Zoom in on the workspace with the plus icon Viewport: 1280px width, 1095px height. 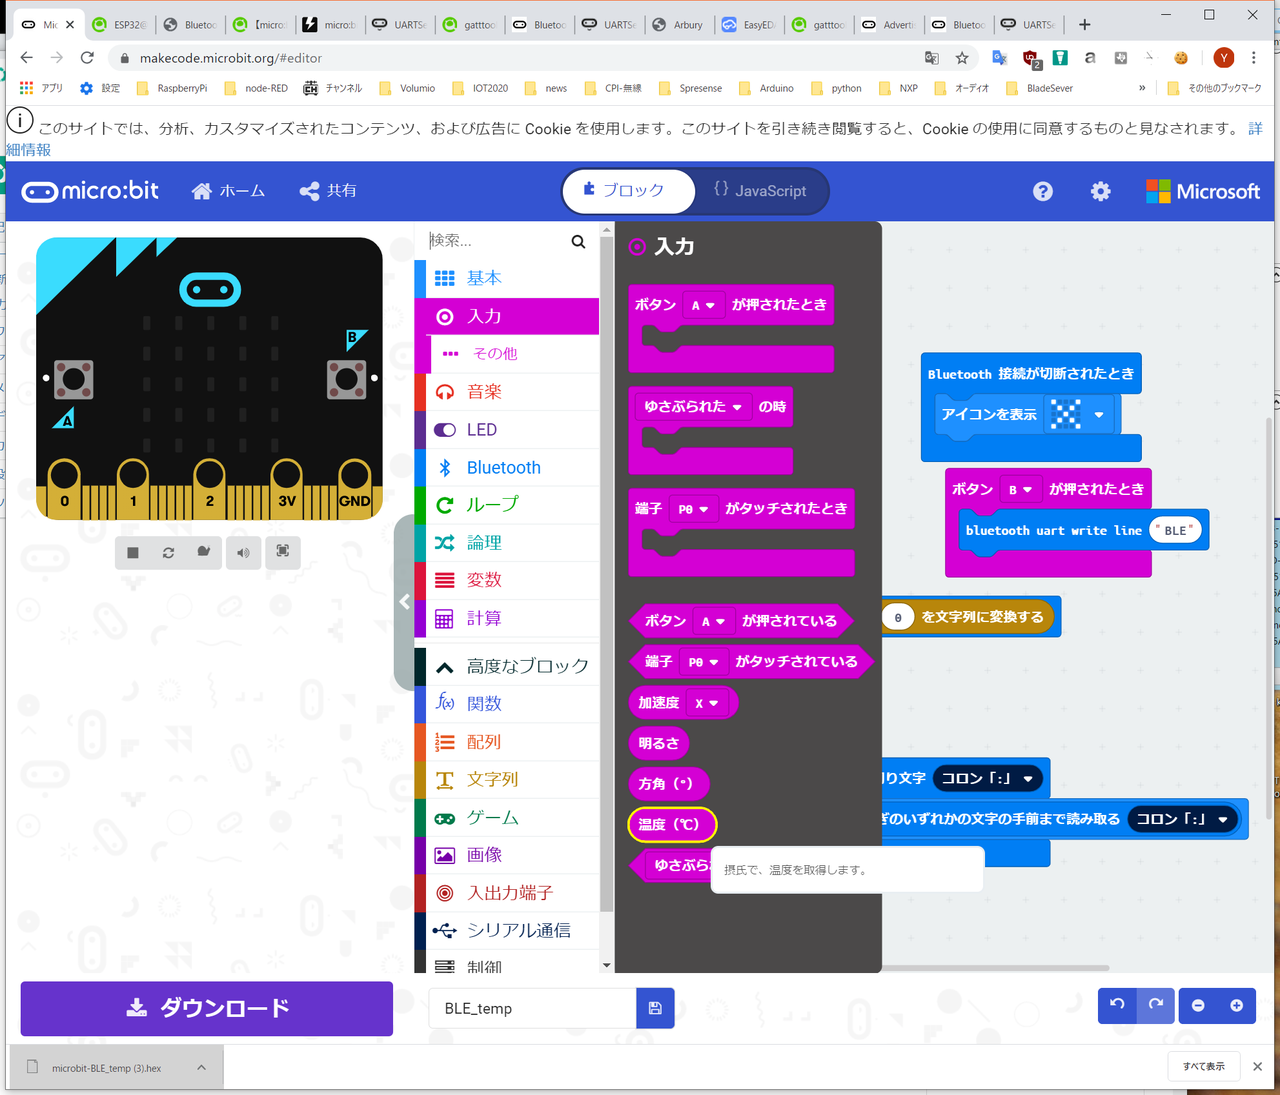coord(1238,1006)
